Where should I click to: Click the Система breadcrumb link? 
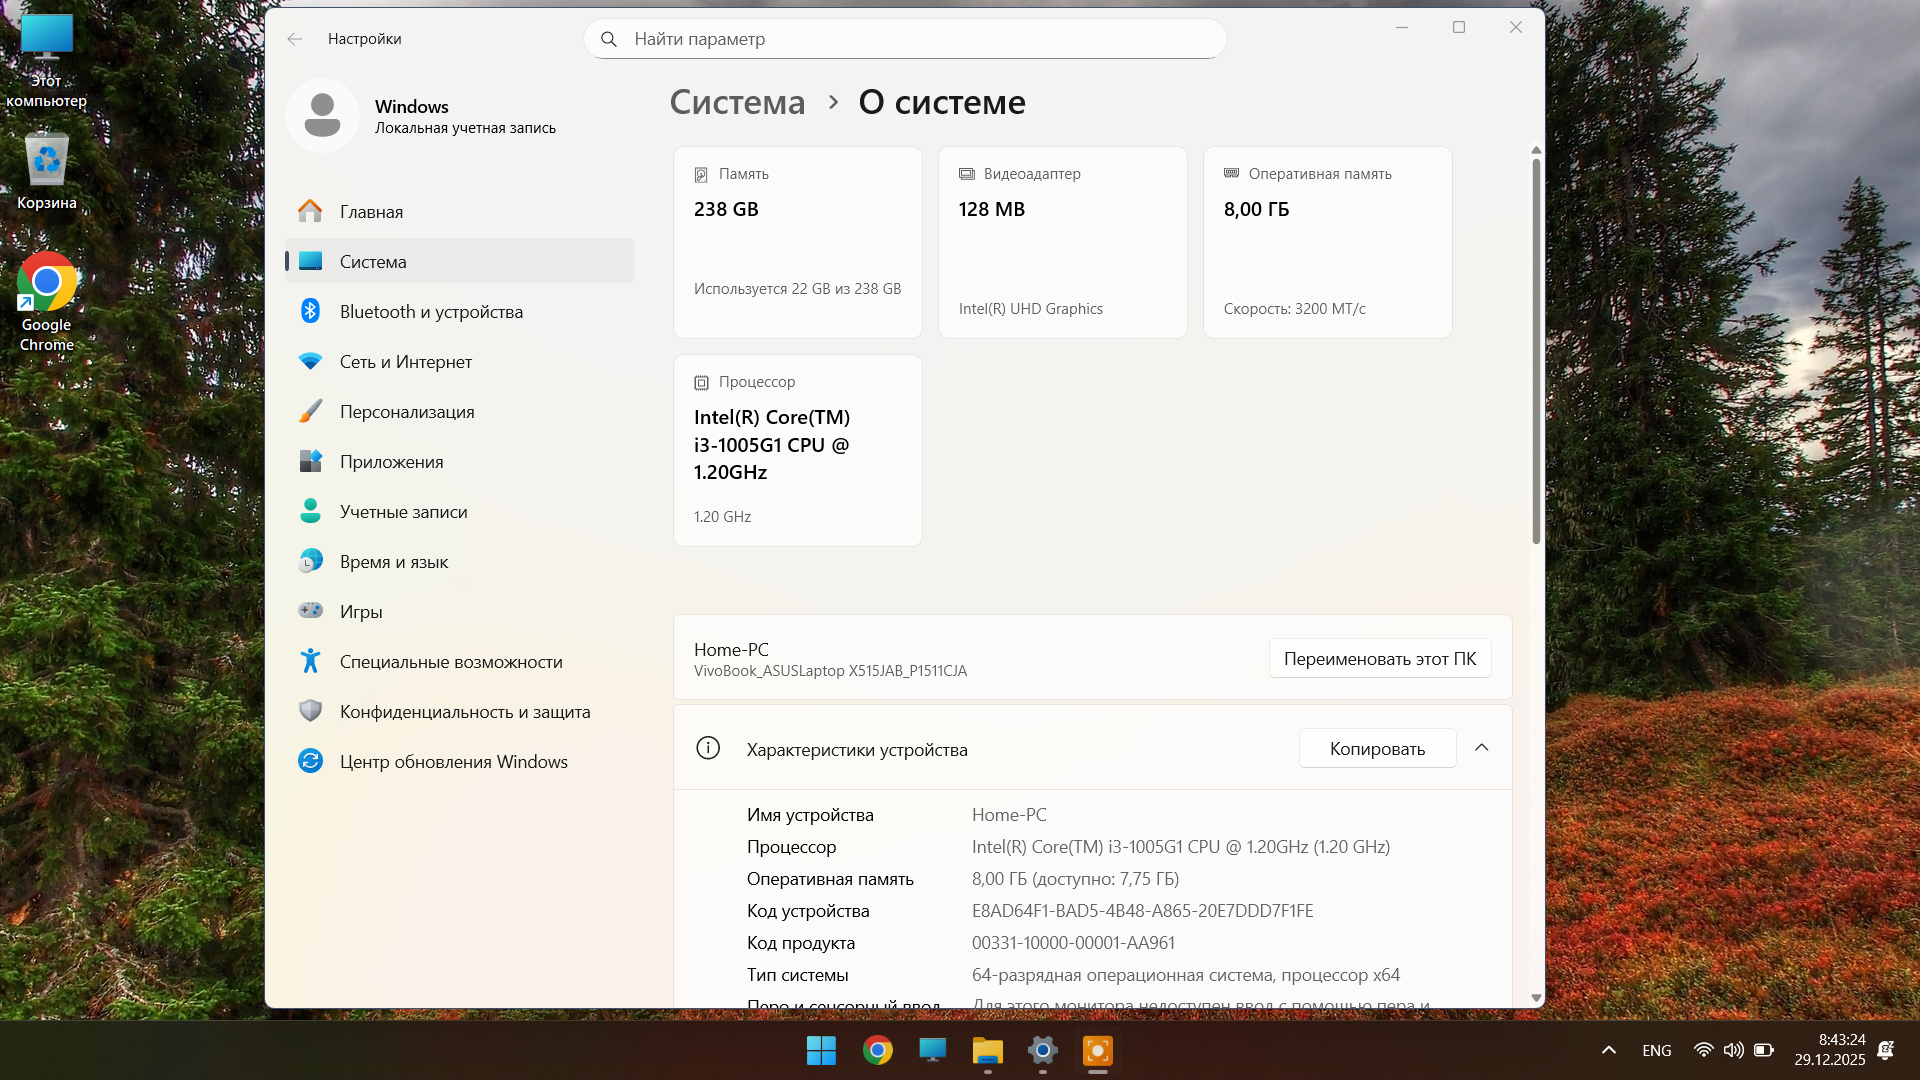[x=737, y=102]
